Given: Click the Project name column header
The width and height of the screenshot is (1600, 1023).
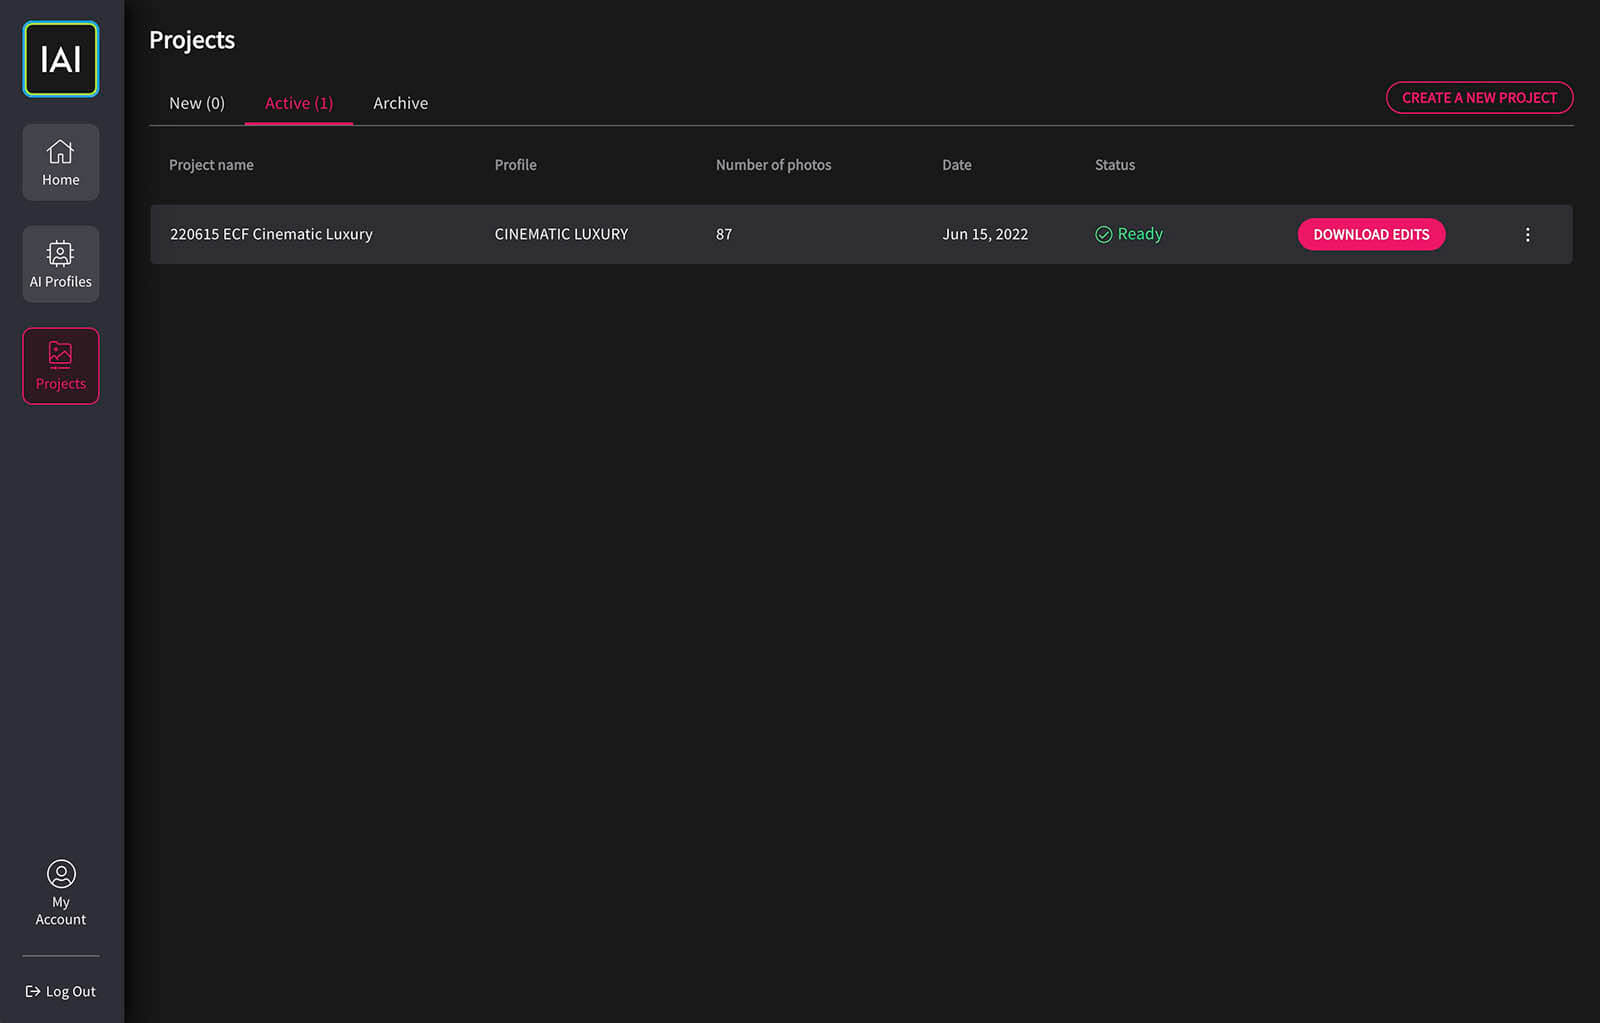Looking at the screenshot, I should point(211,165).
